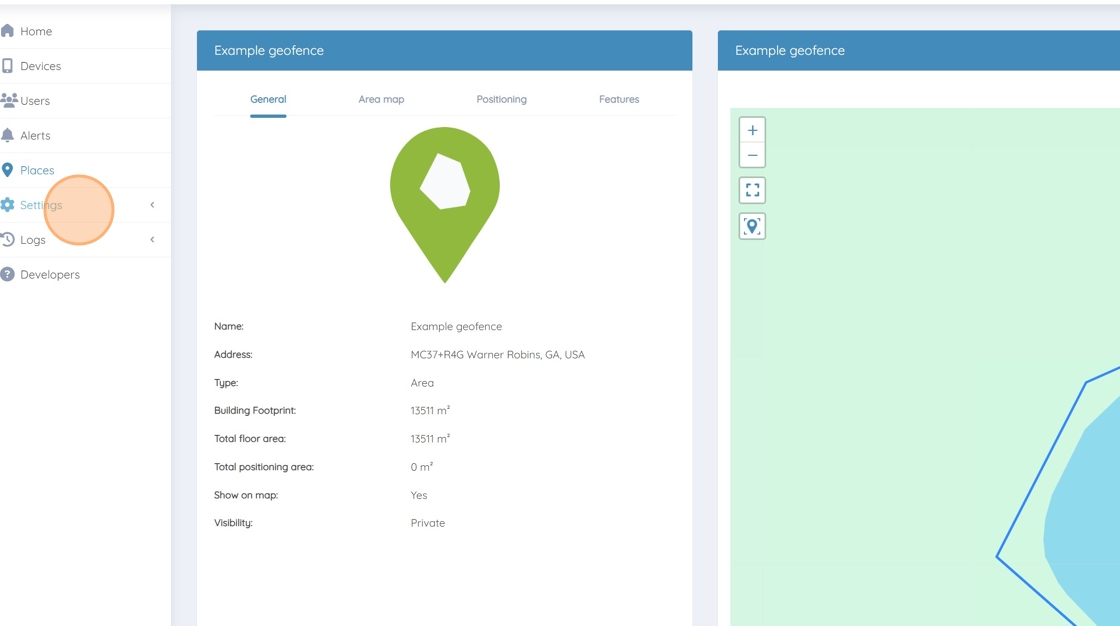Click the Name value Example geofence
1120x626 pixels.
tap(456, 327)
